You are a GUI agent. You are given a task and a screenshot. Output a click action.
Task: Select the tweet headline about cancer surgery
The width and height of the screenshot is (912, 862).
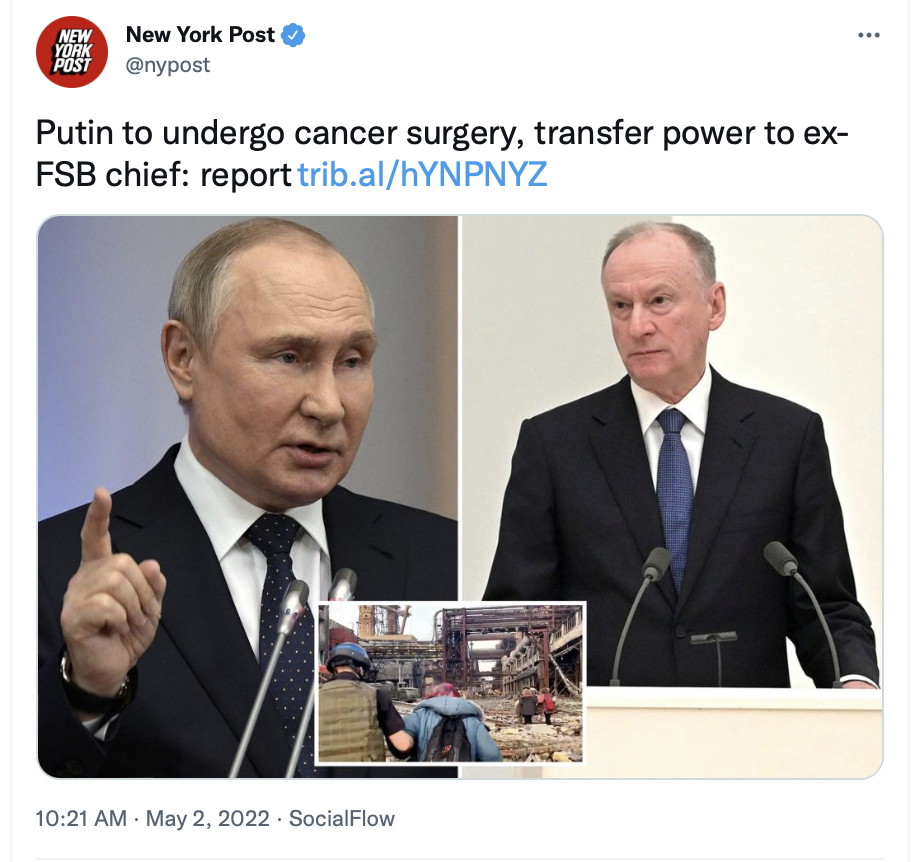(442, 154)
